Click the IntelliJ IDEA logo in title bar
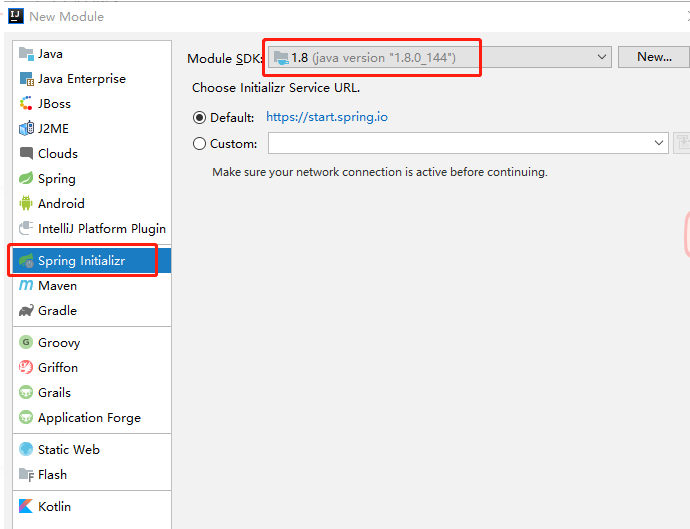This screenshot has width=690, height=529. coord(16,16)
